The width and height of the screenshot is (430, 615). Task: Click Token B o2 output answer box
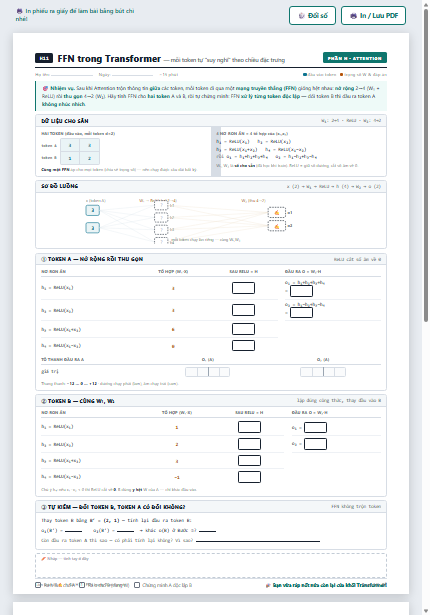315,444
